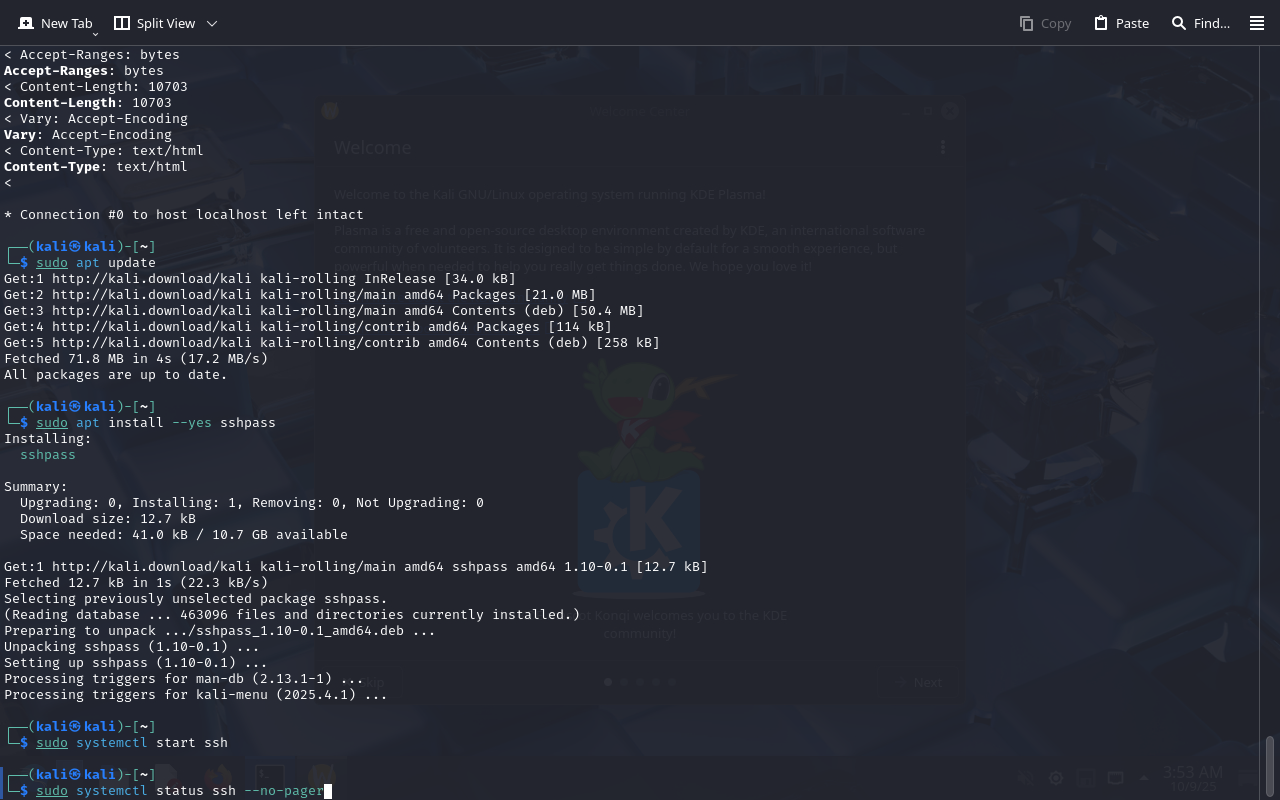Click the New Tab icon

pos(26,23)
